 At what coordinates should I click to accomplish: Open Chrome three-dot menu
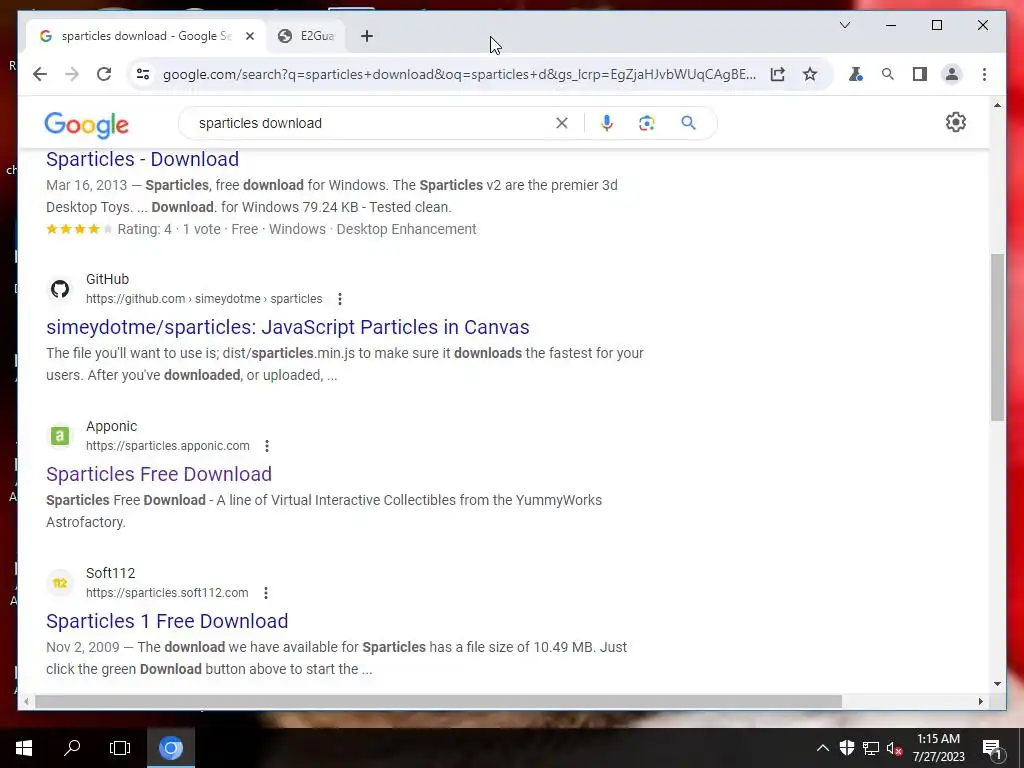pyautogui.click(x=984, y=74)
